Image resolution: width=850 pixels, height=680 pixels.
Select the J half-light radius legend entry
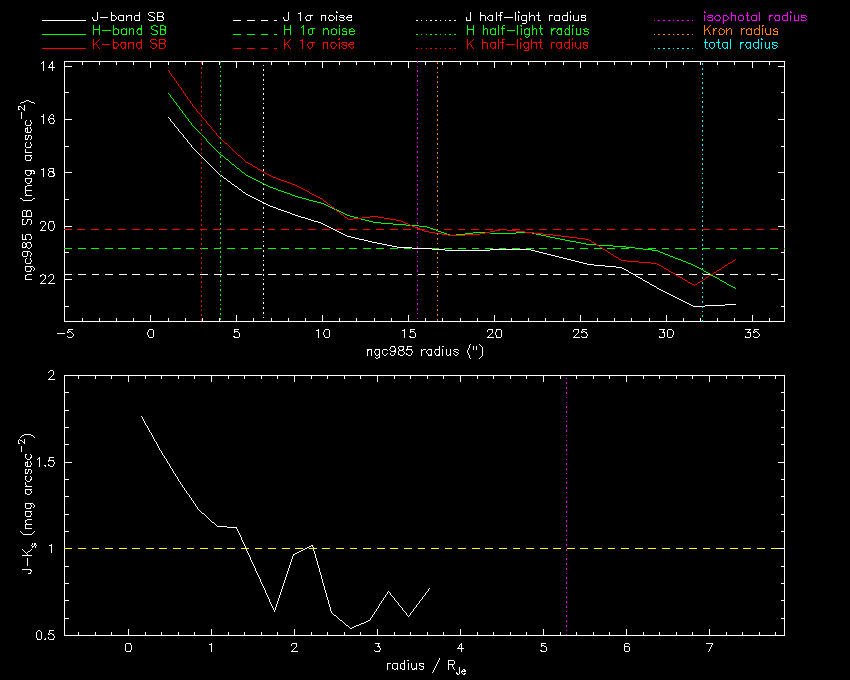526,18
